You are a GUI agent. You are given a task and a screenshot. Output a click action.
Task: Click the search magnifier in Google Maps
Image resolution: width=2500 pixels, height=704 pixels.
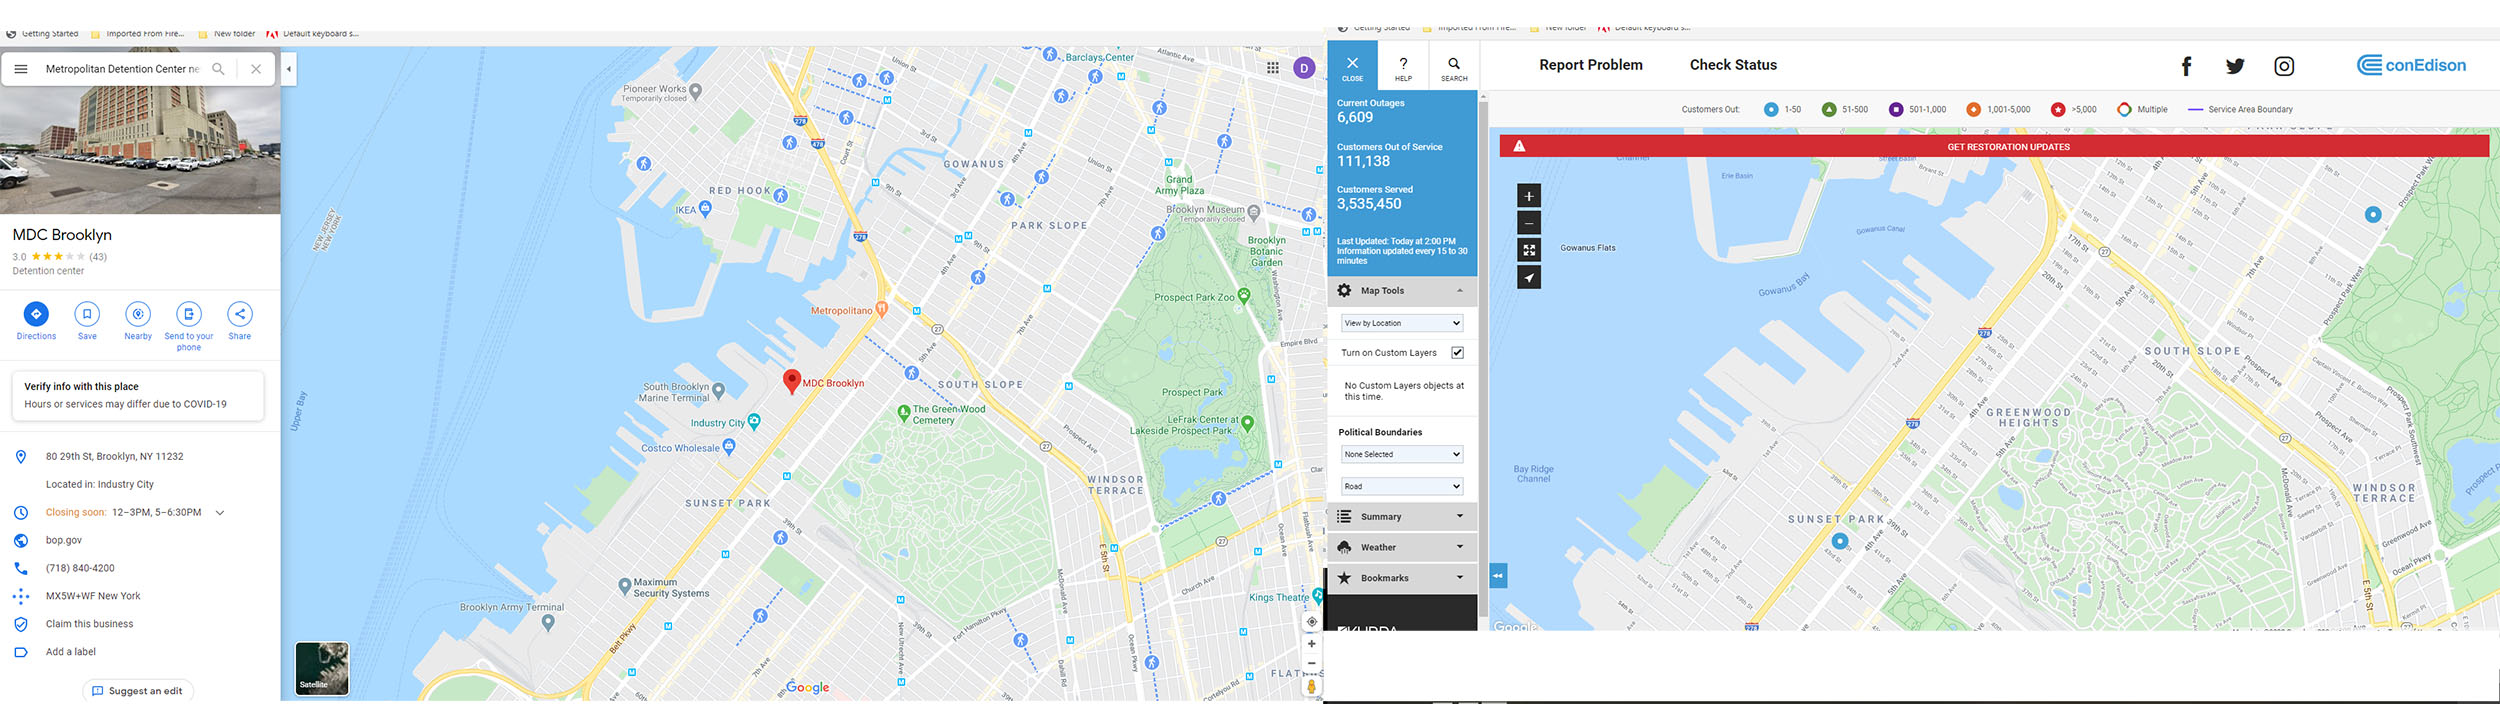(x=218, y=69)
